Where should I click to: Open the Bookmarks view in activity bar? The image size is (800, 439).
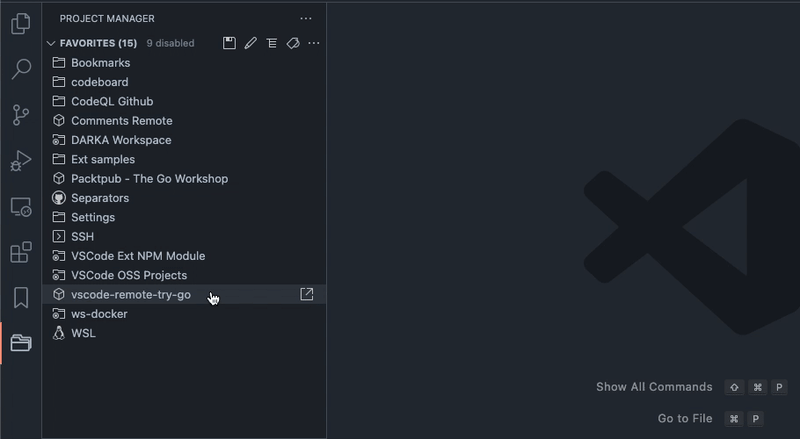(21, 298)
